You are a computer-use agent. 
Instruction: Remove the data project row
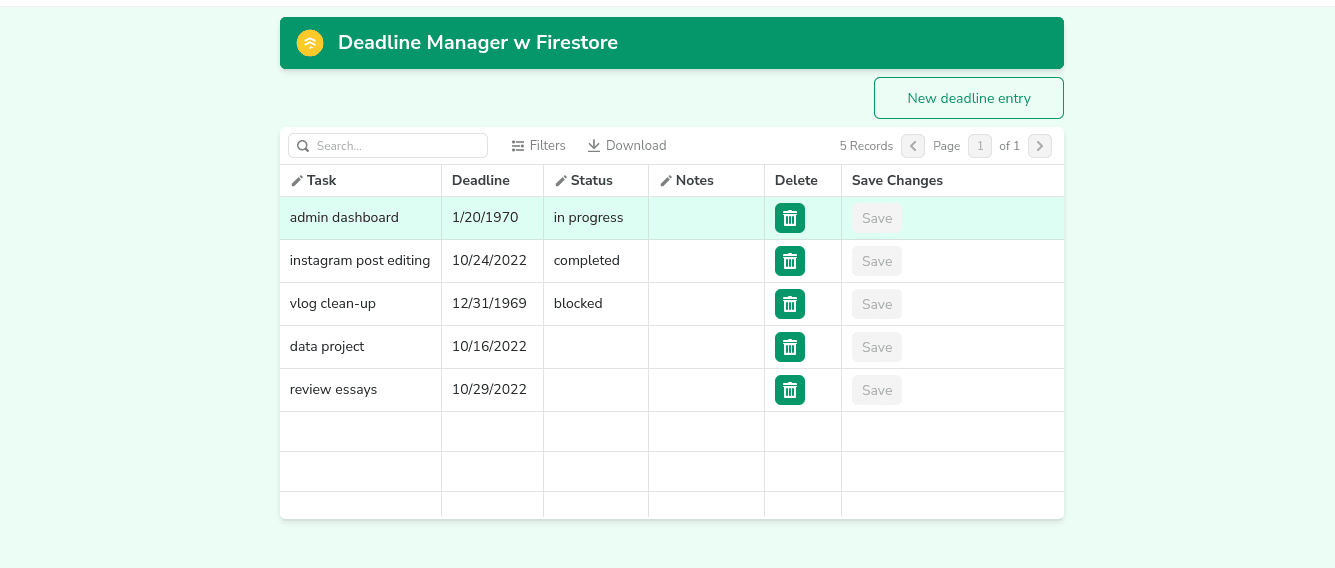click(x=789, y=347)
